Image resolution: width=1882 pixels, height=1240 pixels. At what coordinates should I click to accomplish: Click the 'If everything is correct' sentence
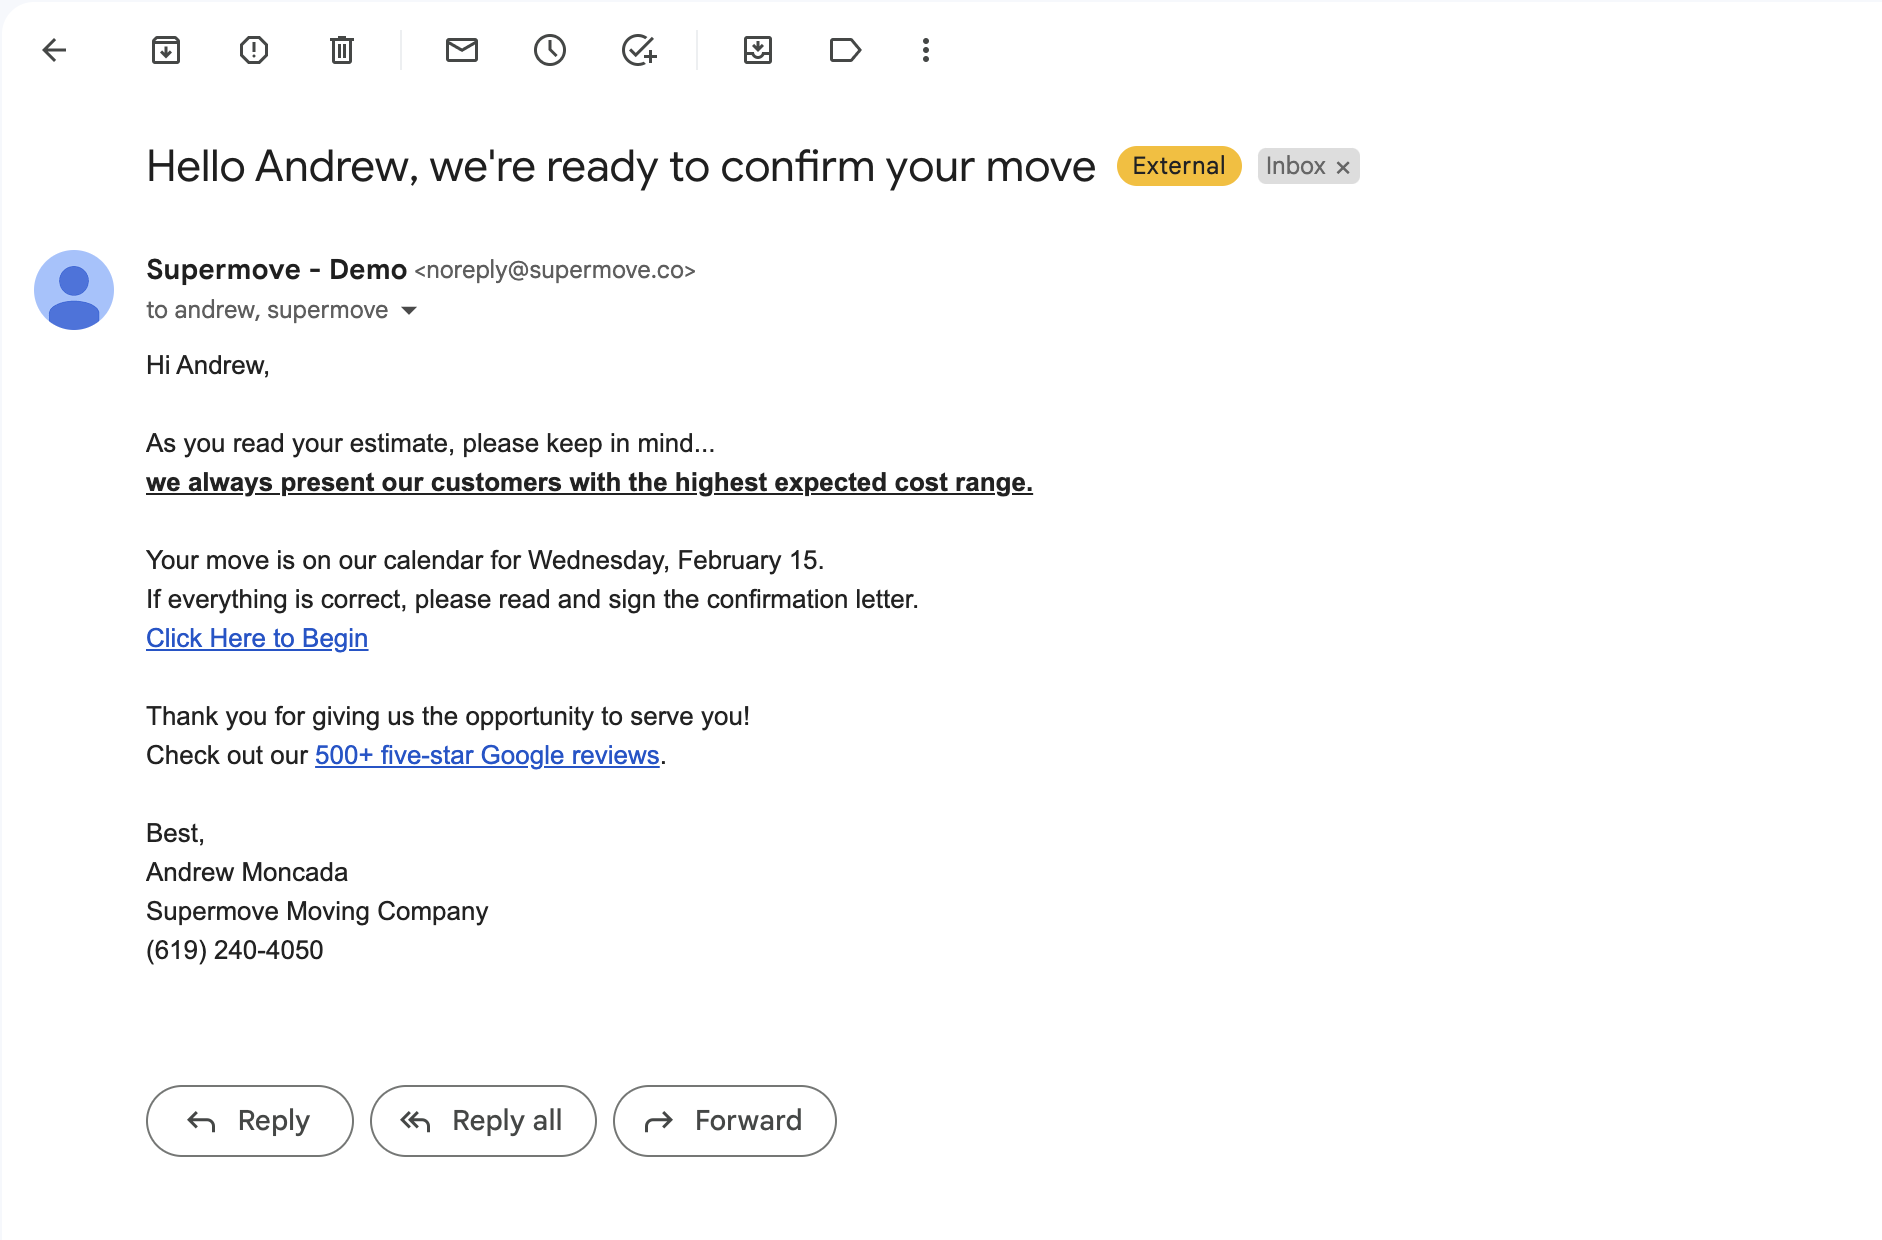[532, 599]
